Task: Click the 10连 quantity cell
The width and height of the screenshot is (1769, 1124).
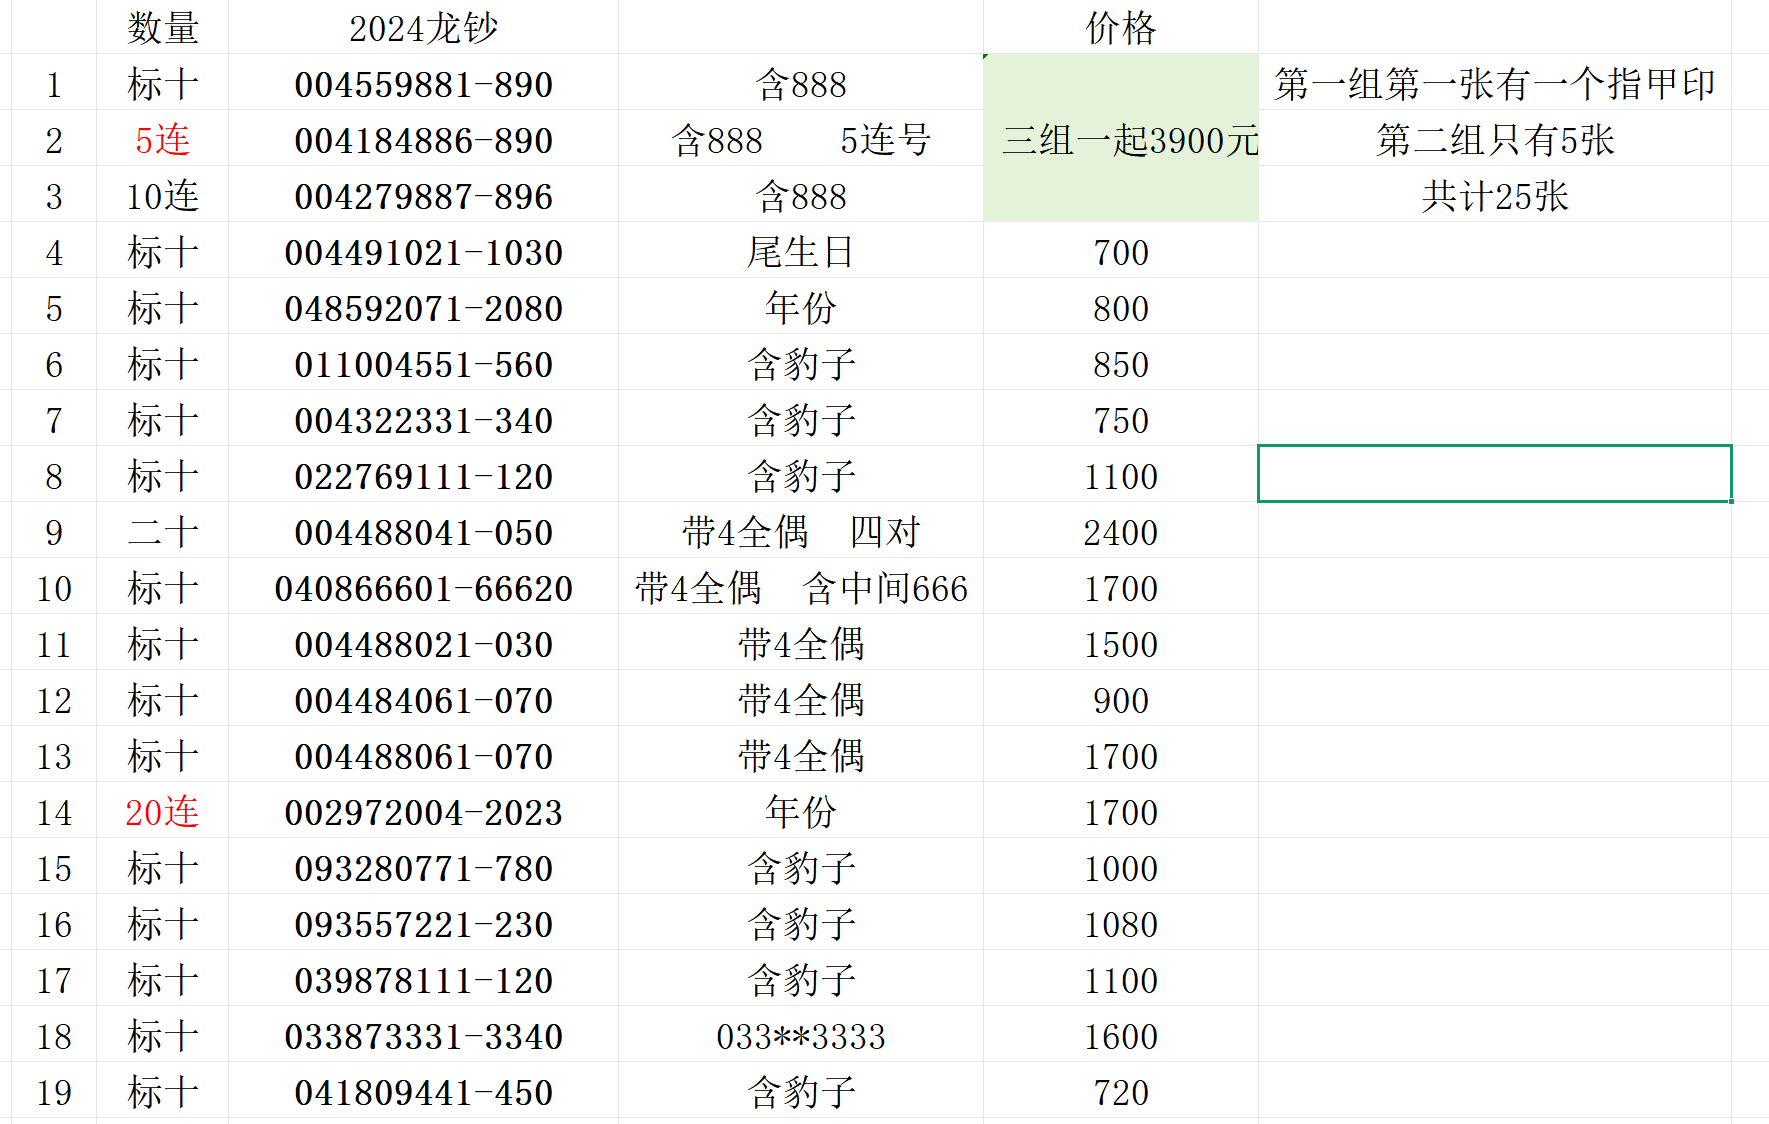Action: click(x=163, y=196)
